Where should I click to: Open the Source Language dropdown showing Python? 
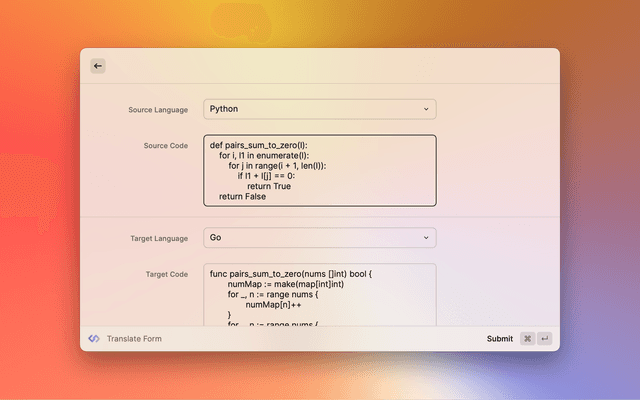click(x=319, y=109)
